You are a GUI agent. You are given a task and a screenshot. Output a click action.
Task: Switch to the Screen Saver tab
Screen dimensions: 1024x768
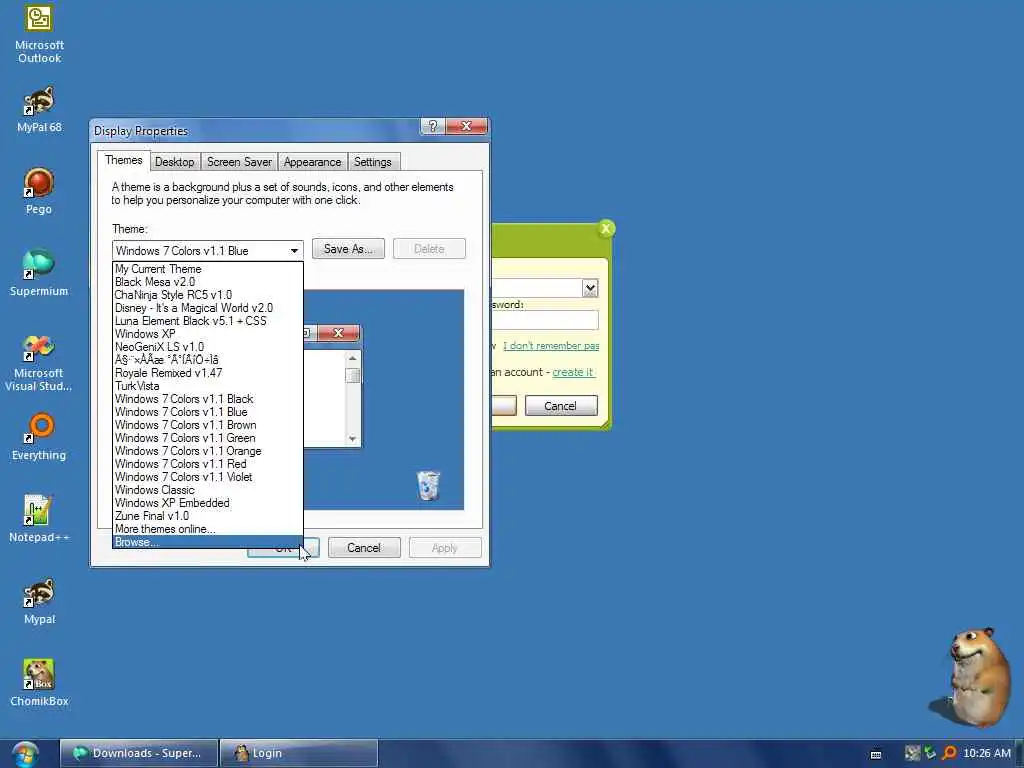coord(239,162)
